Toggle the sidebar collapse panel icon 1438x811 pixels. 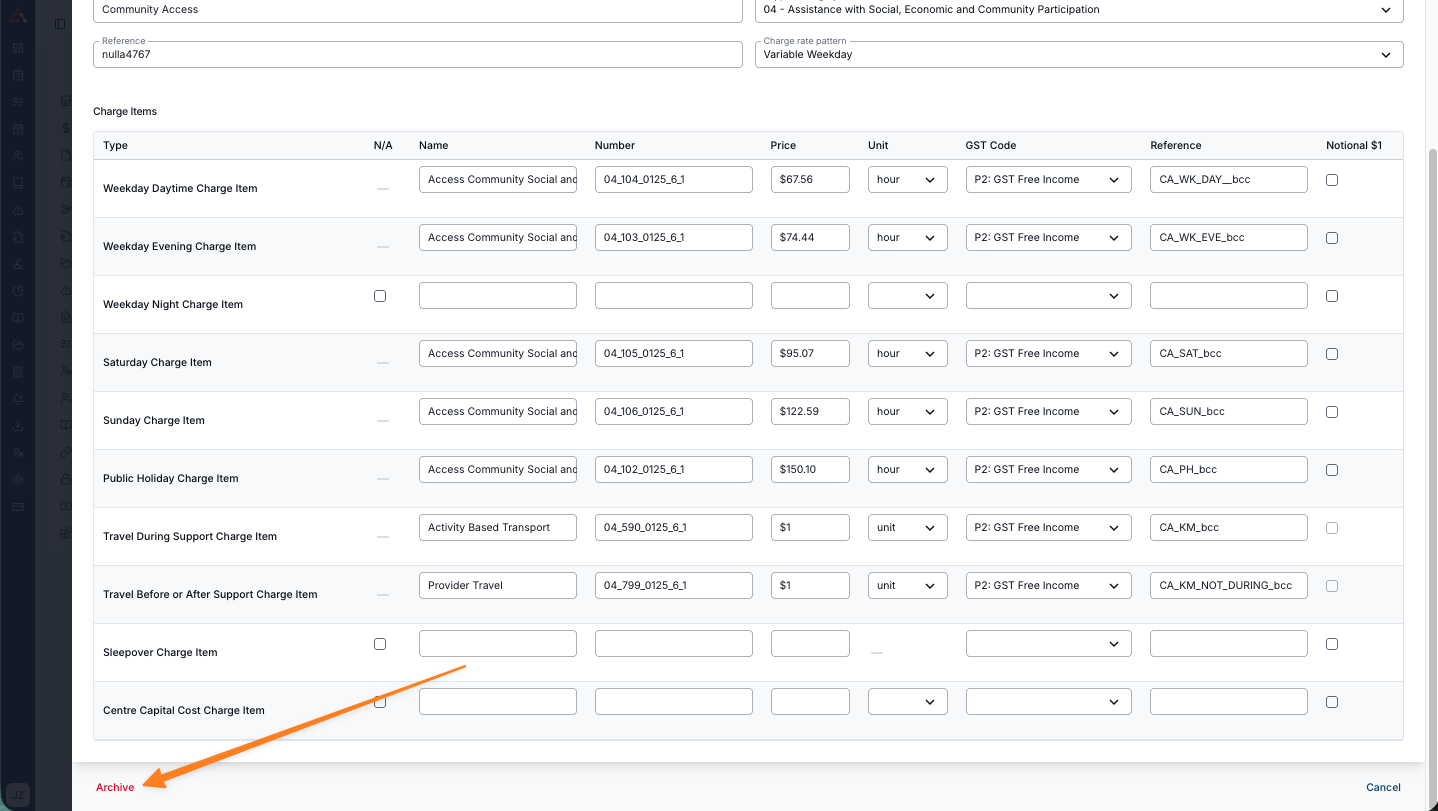[60, 23]
